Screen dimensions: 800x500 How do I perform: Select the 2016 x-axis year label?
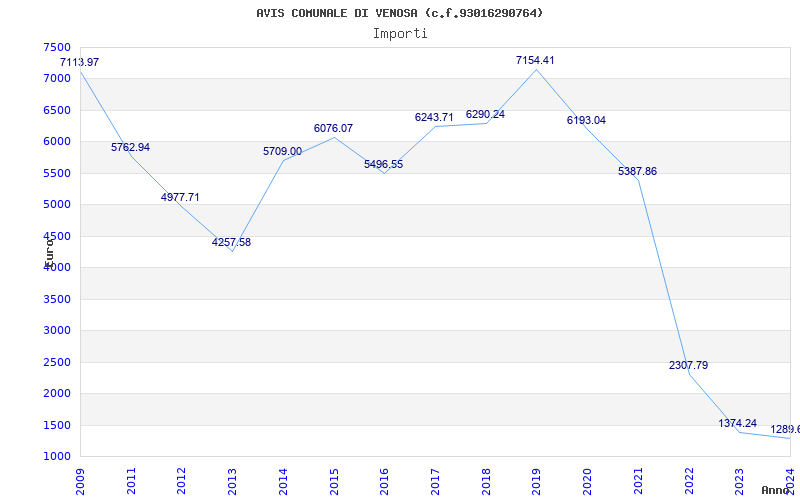click(385, 477)
